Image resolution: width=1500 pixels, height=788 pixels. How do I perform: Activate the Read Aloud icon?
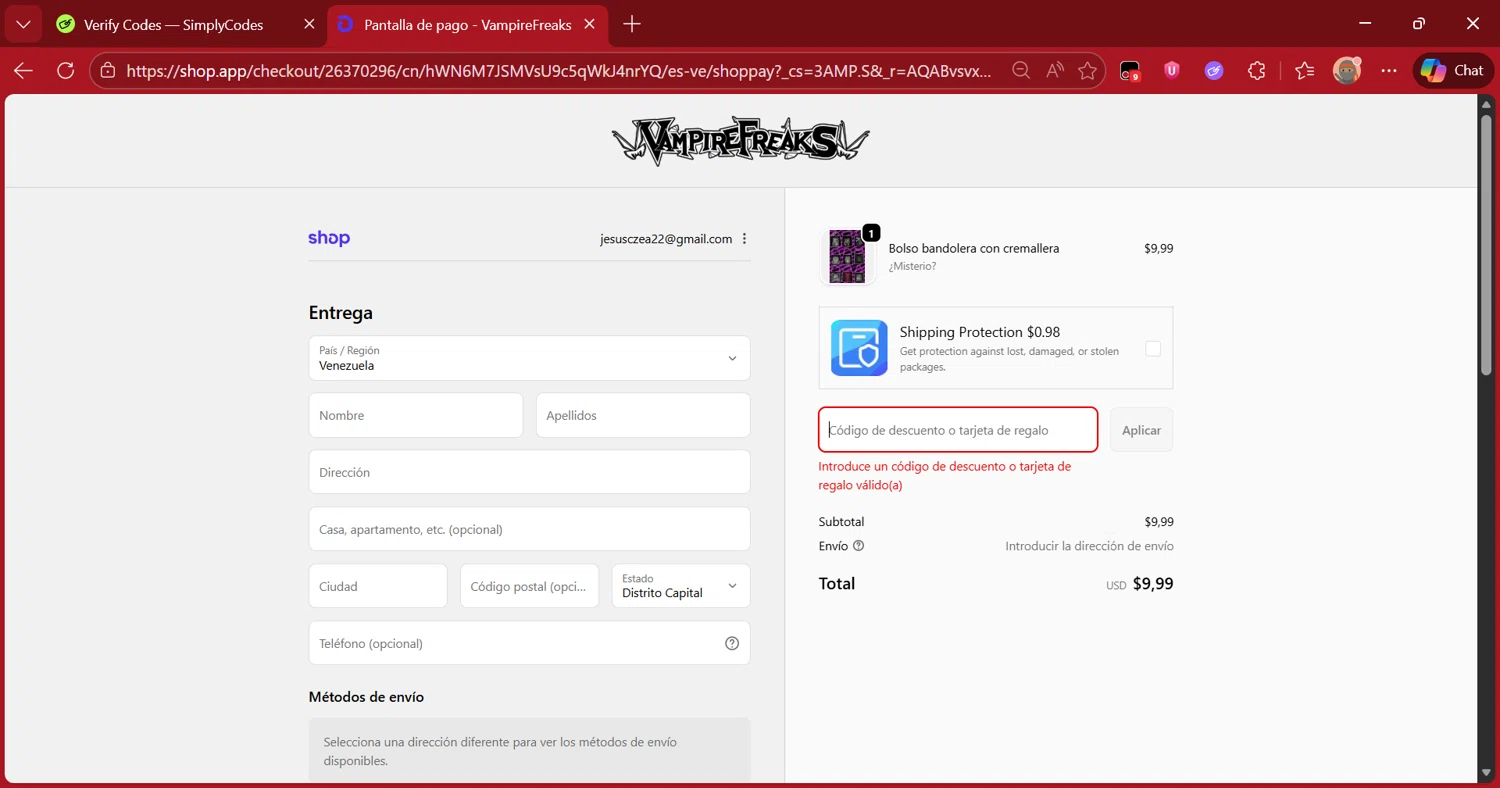[1055, 70]
